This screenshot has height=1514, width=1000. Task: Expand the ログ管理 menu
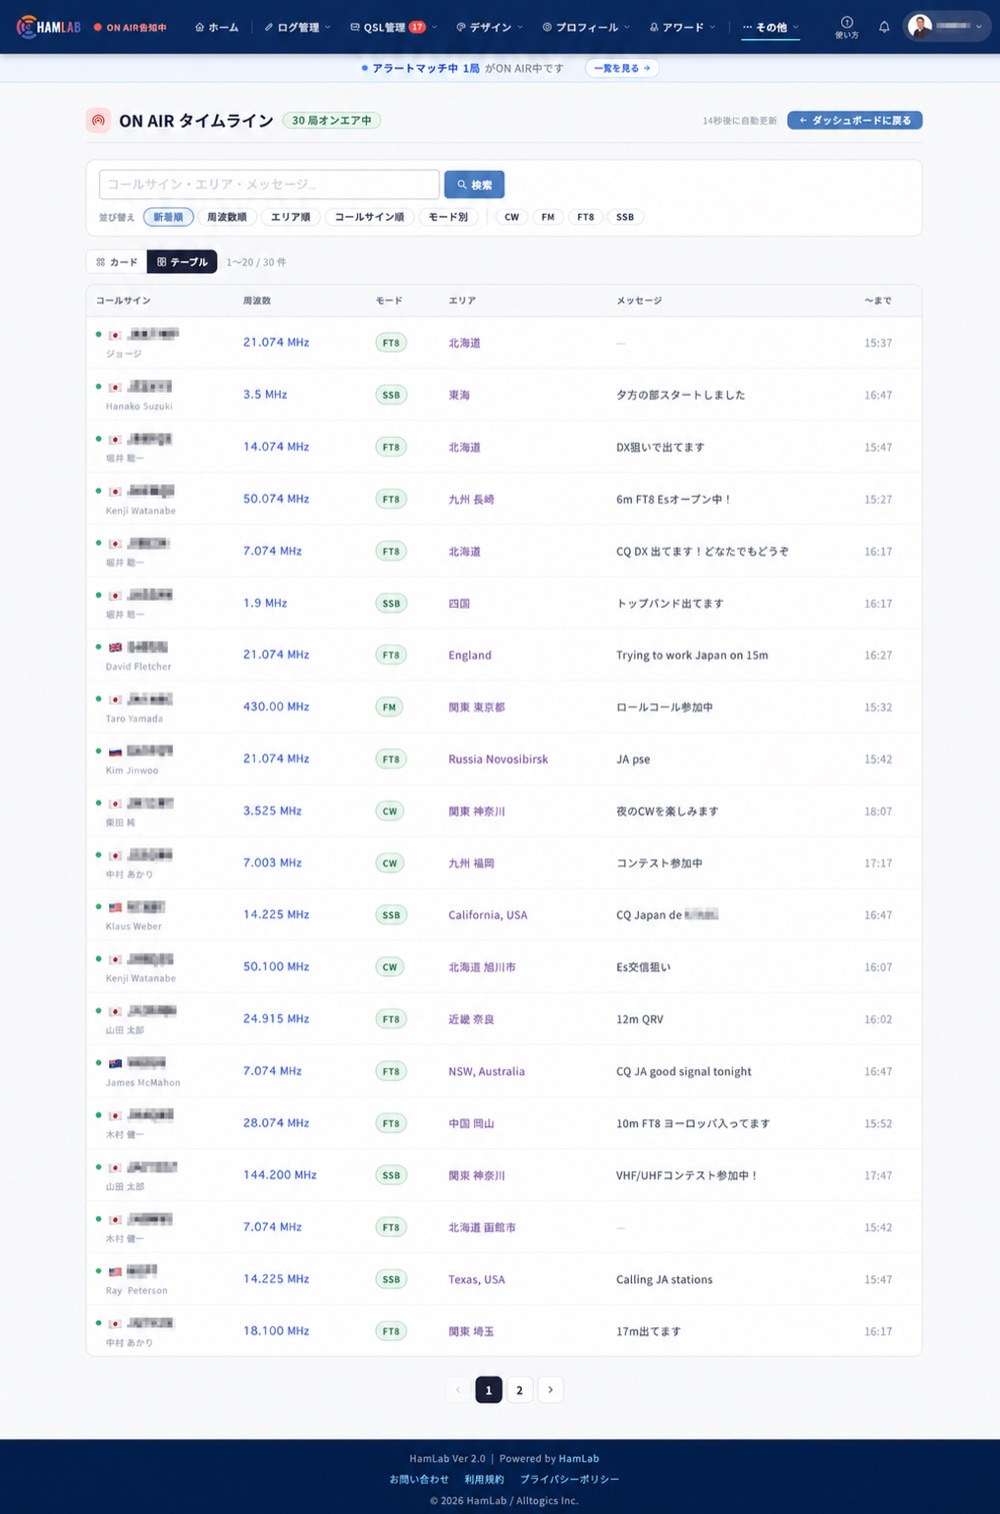(x=297, y=27)
